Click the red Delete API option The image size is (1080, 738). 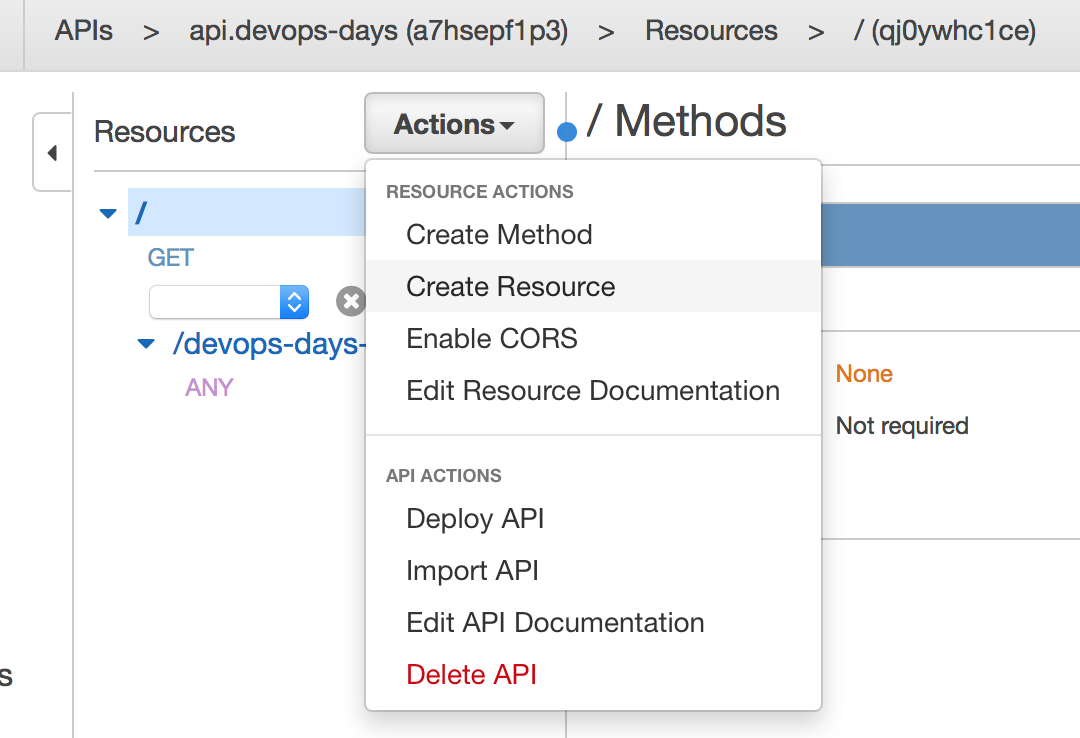pyautogui.click(x=471, y=675)
